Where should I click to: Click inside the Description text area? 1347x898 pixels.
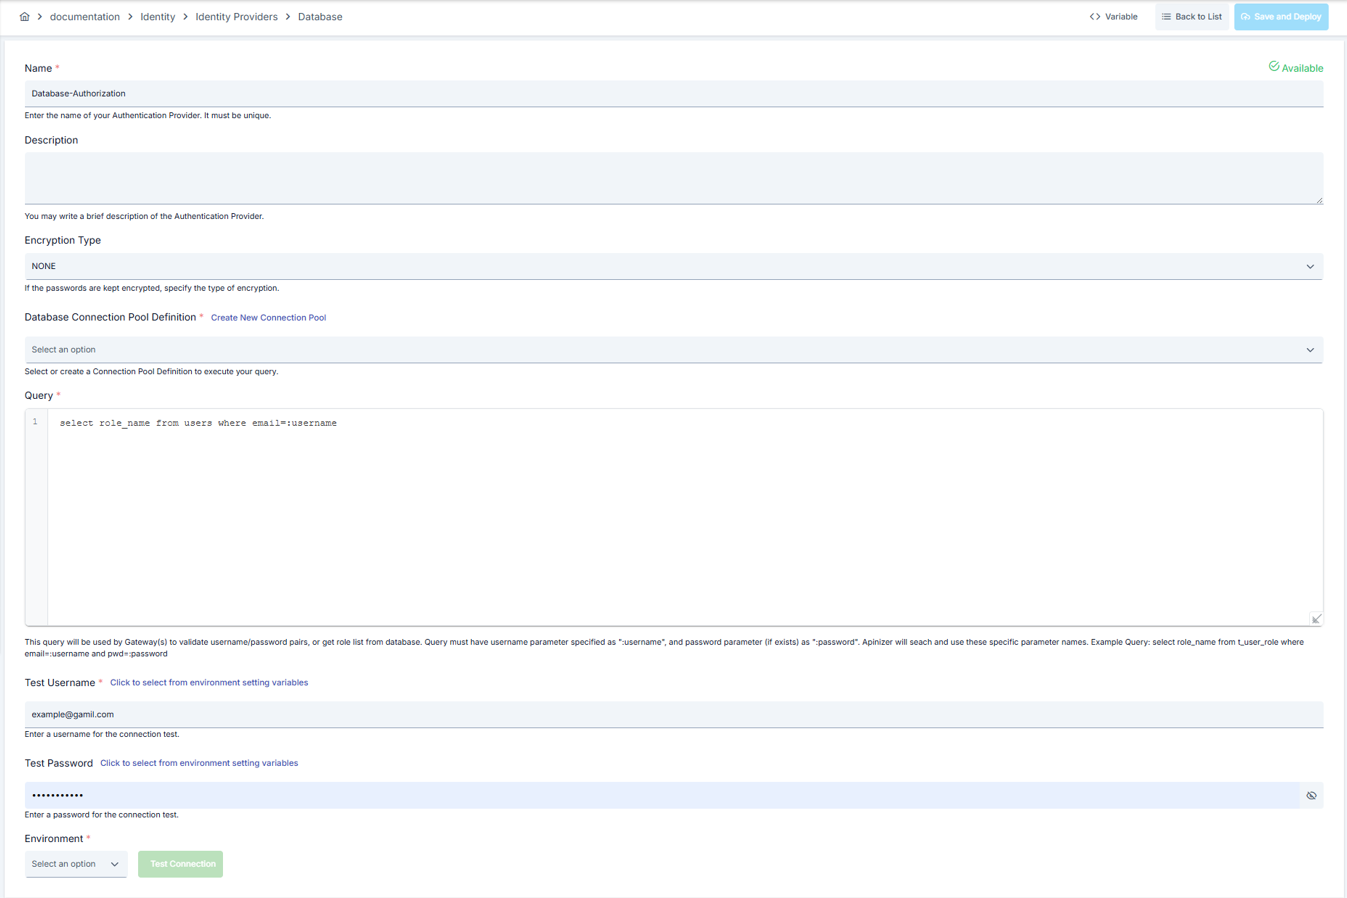(x=673, y=178)
